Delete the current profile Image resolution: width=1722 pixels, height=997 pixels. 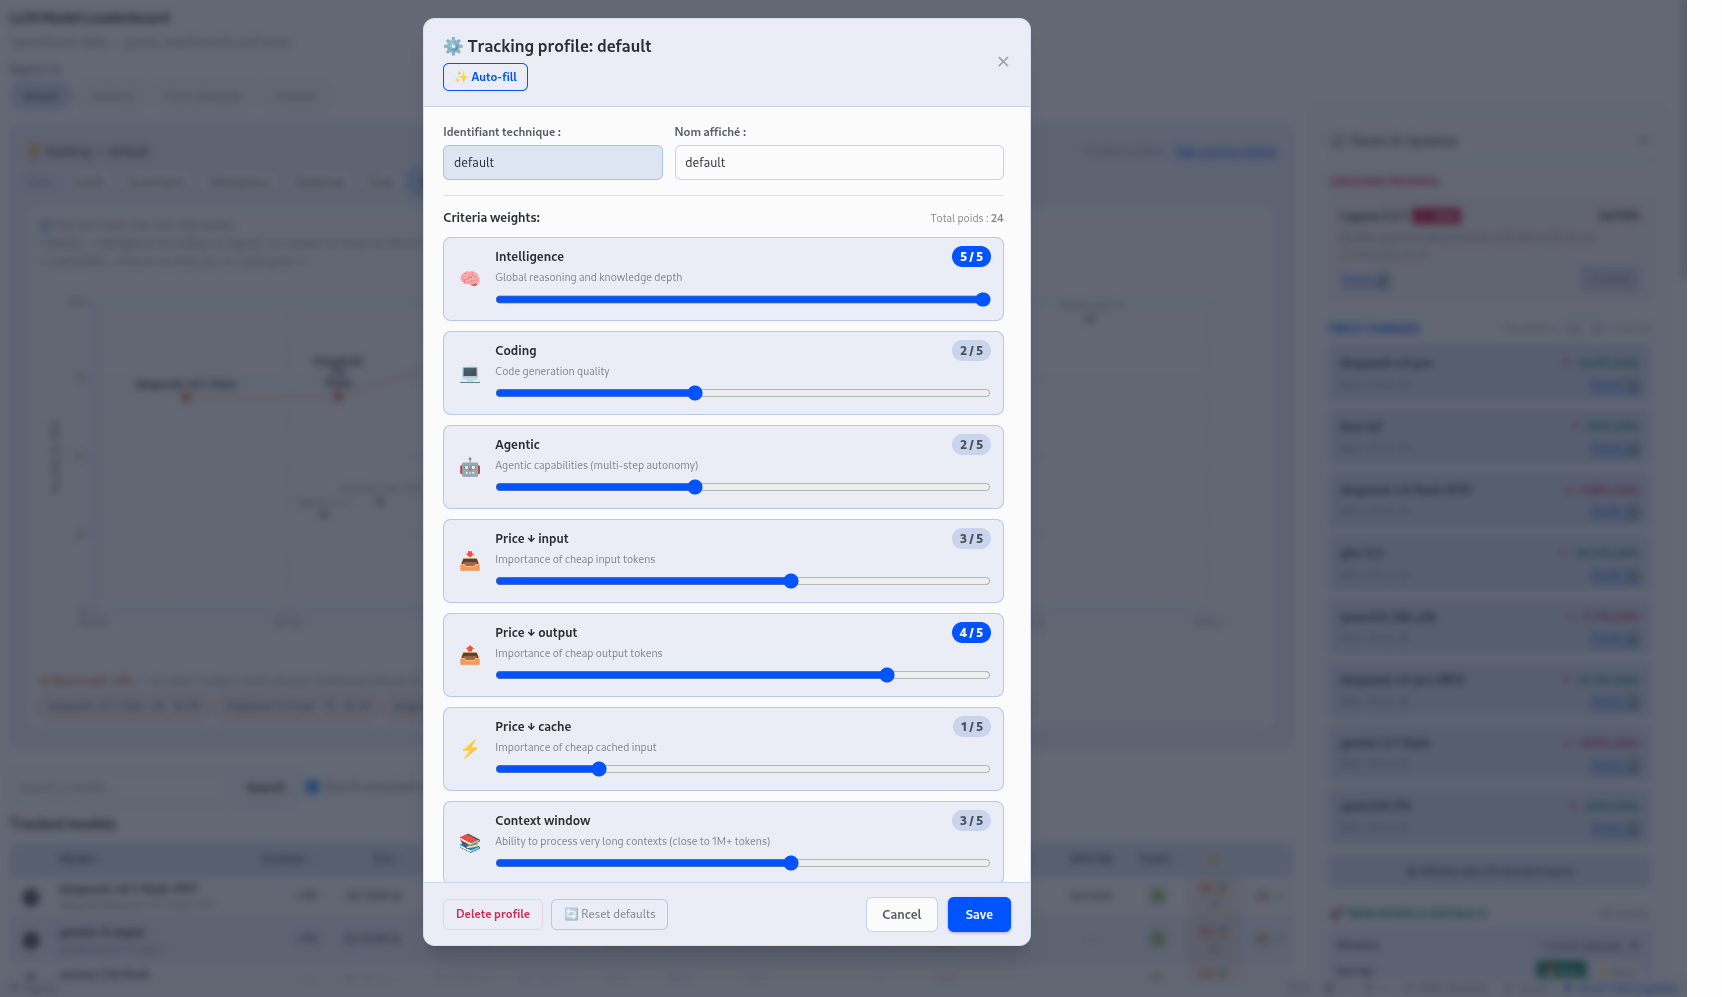click(x=493, y=914)
